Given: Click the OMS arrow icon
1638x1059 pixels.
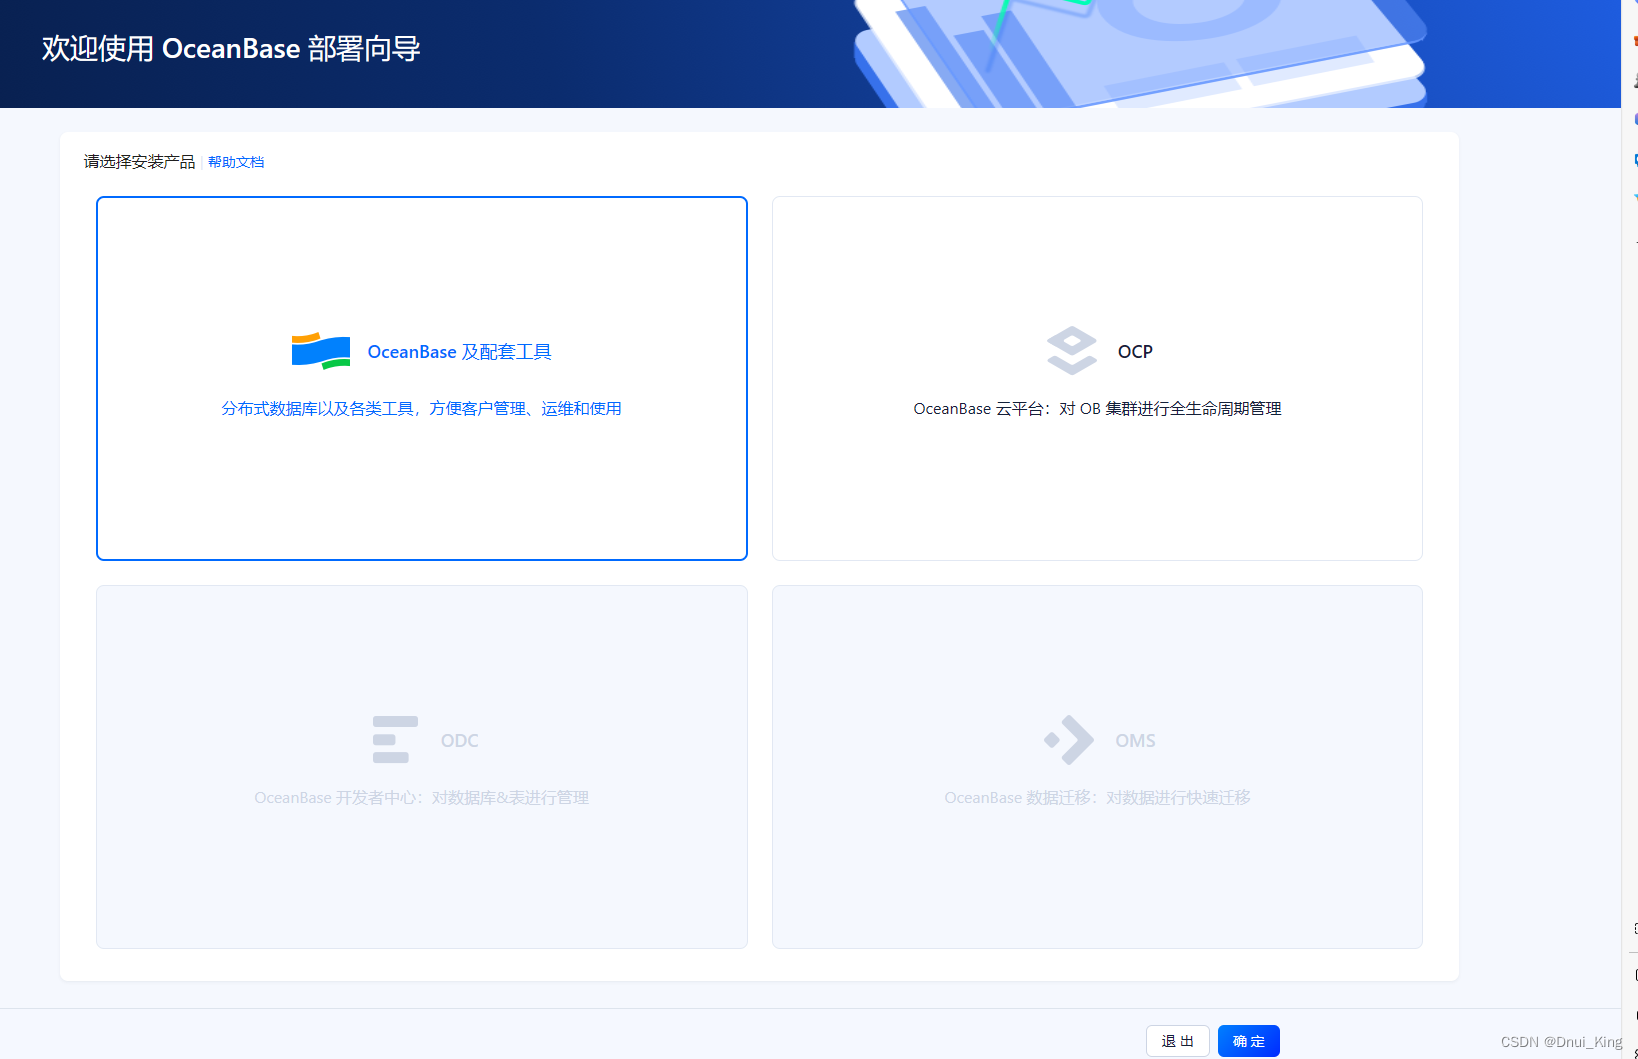Looking at the screenshot, I should (x=1069, y=739).
